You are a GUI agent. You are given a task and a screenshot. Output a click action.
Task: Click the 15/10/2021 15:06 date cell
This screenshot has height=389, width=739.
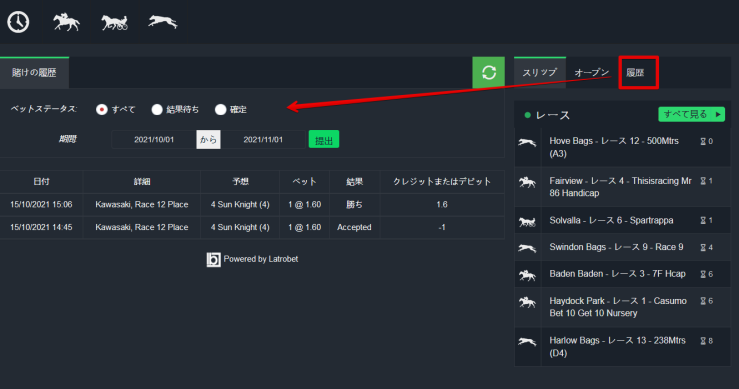41,205
